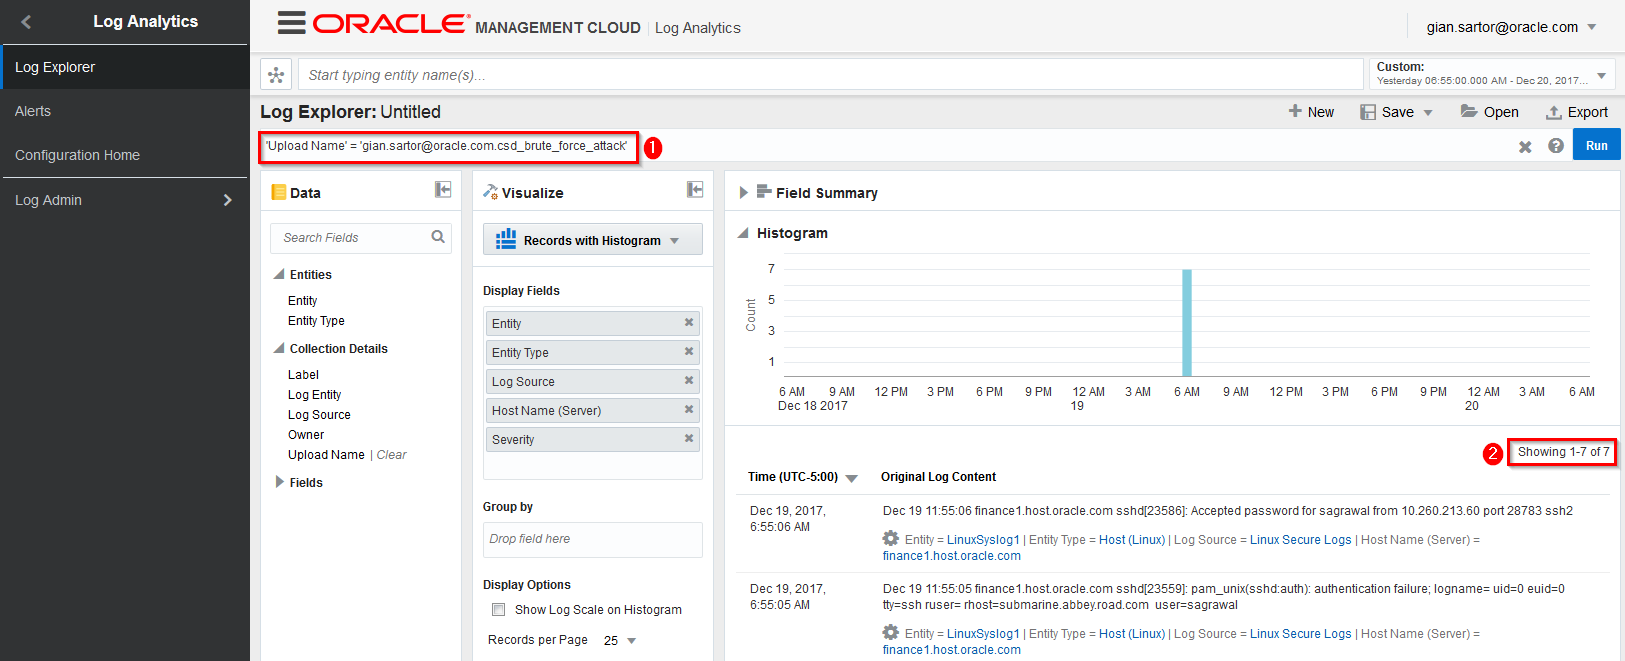Click Host (Linux) link in second record
The width and height of the screenshot is (1625, 661).
coord(1132,633)
